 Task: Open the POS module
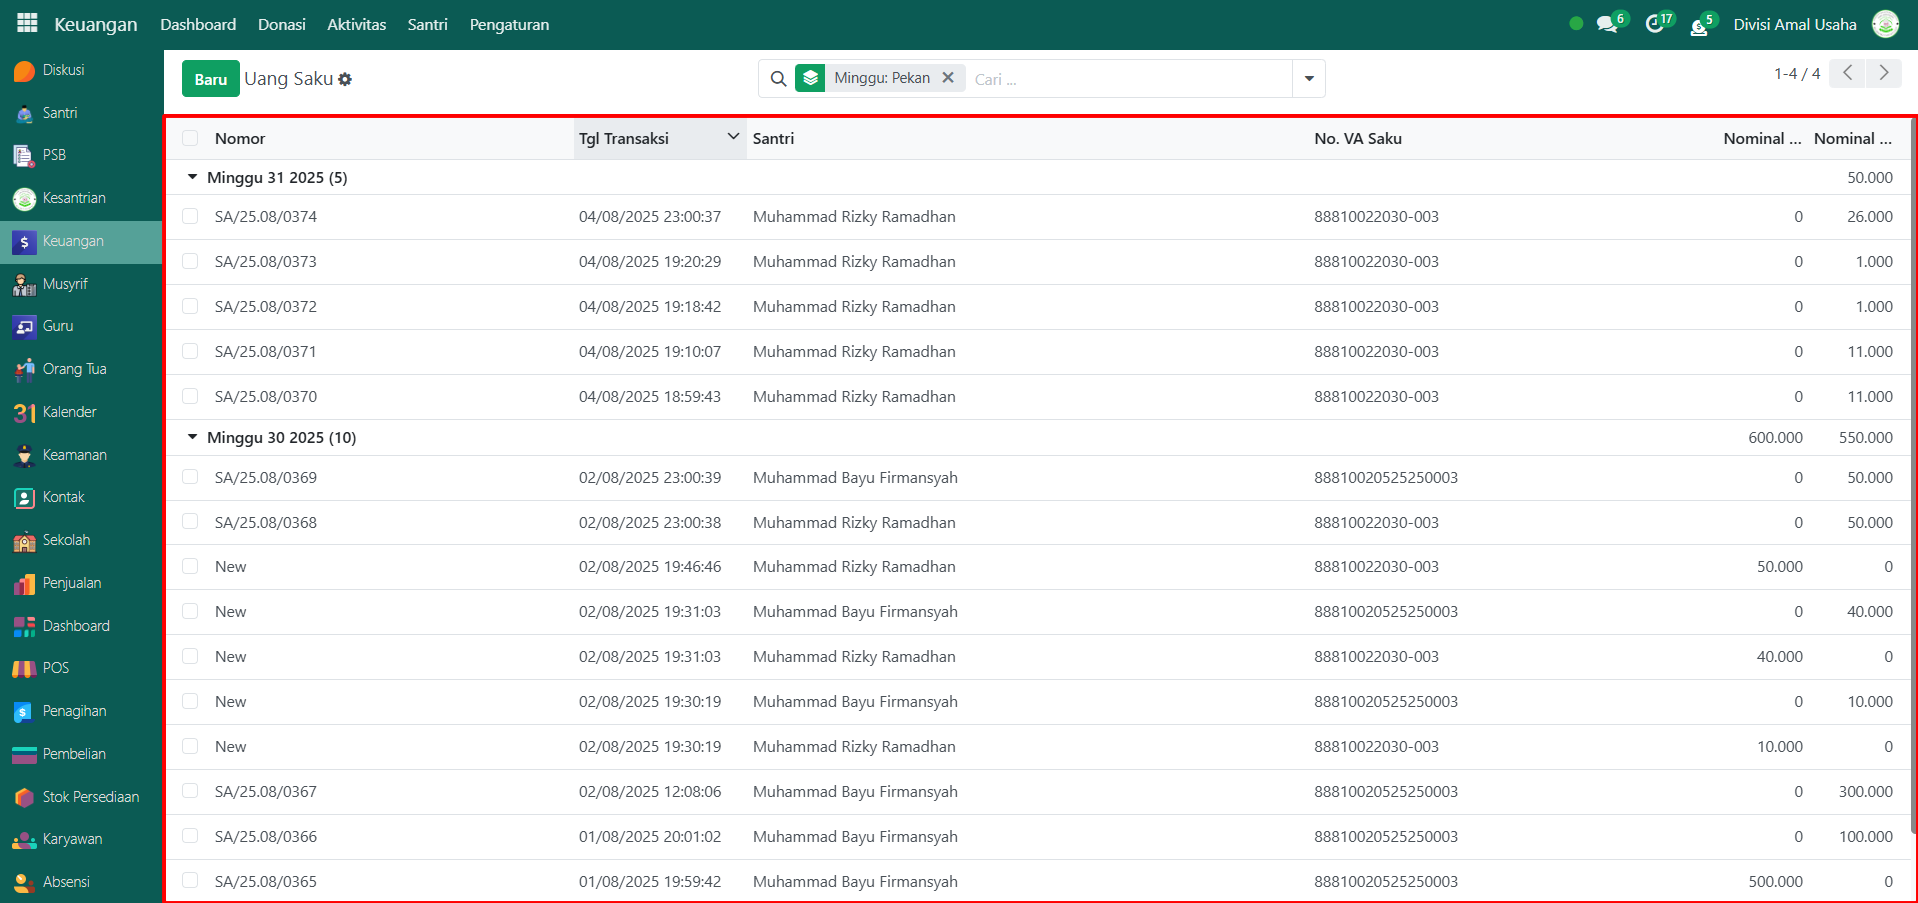click(55, 668)
